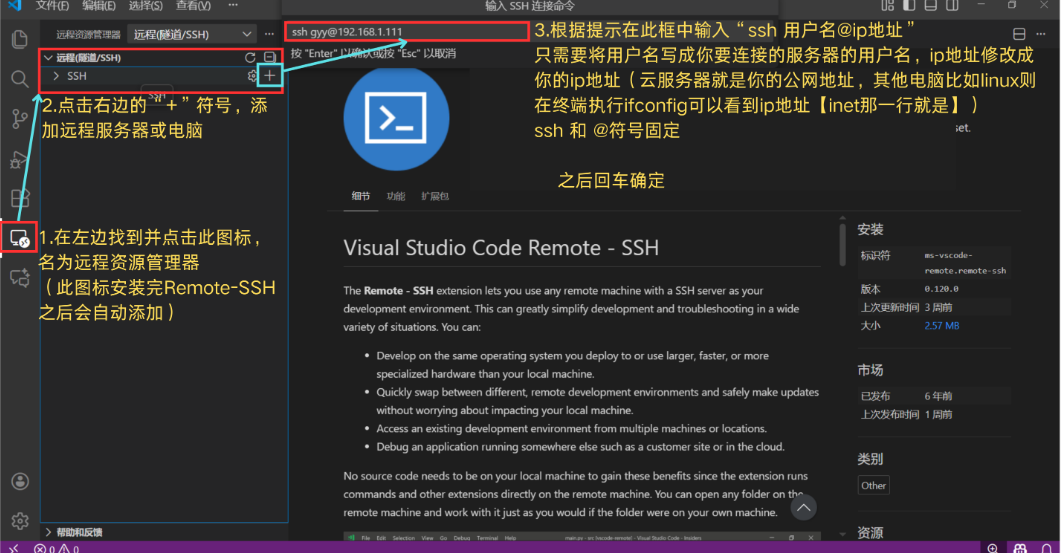Expand the 帮助和反馈 section
This screenshot has width=1061, height=553.
click(x=74, y=532)
